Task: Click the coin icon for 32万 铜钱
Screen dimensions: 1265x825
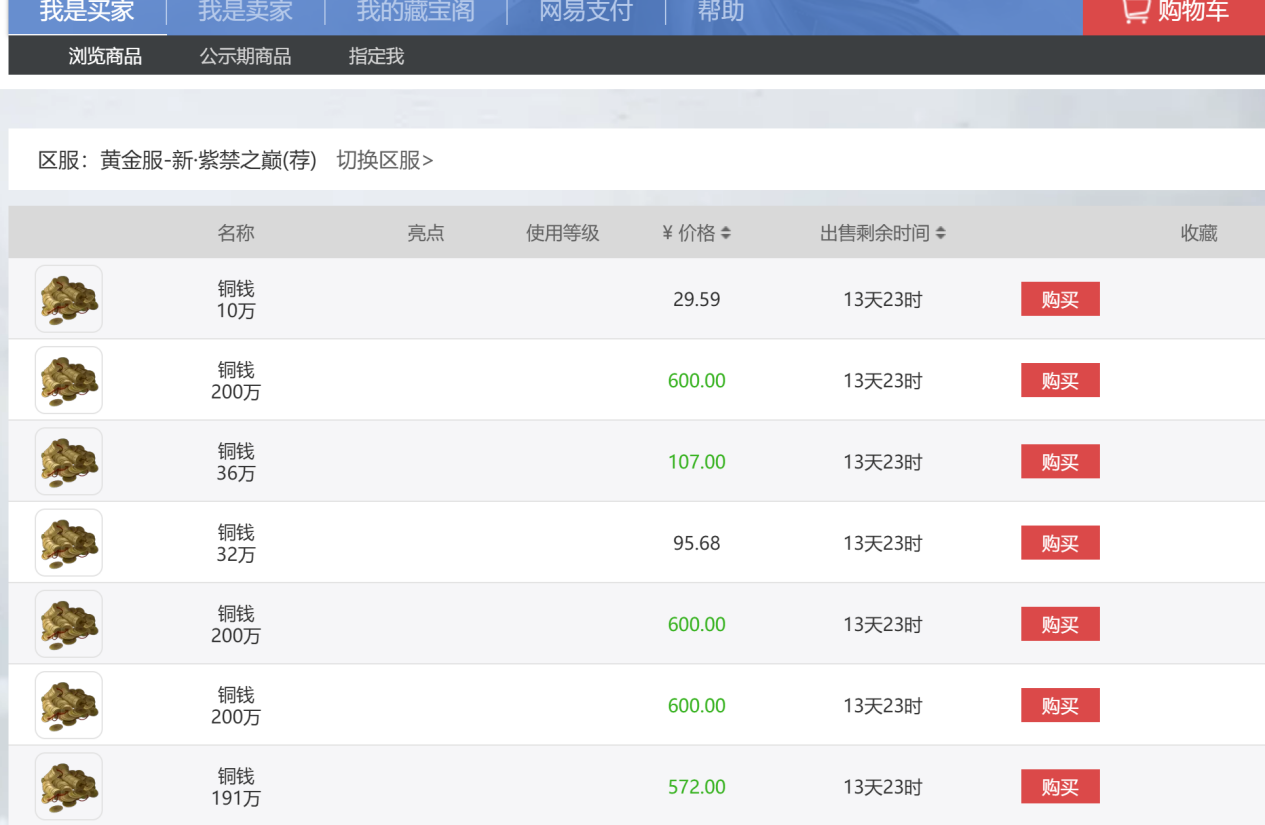Action: click(69, 543)
